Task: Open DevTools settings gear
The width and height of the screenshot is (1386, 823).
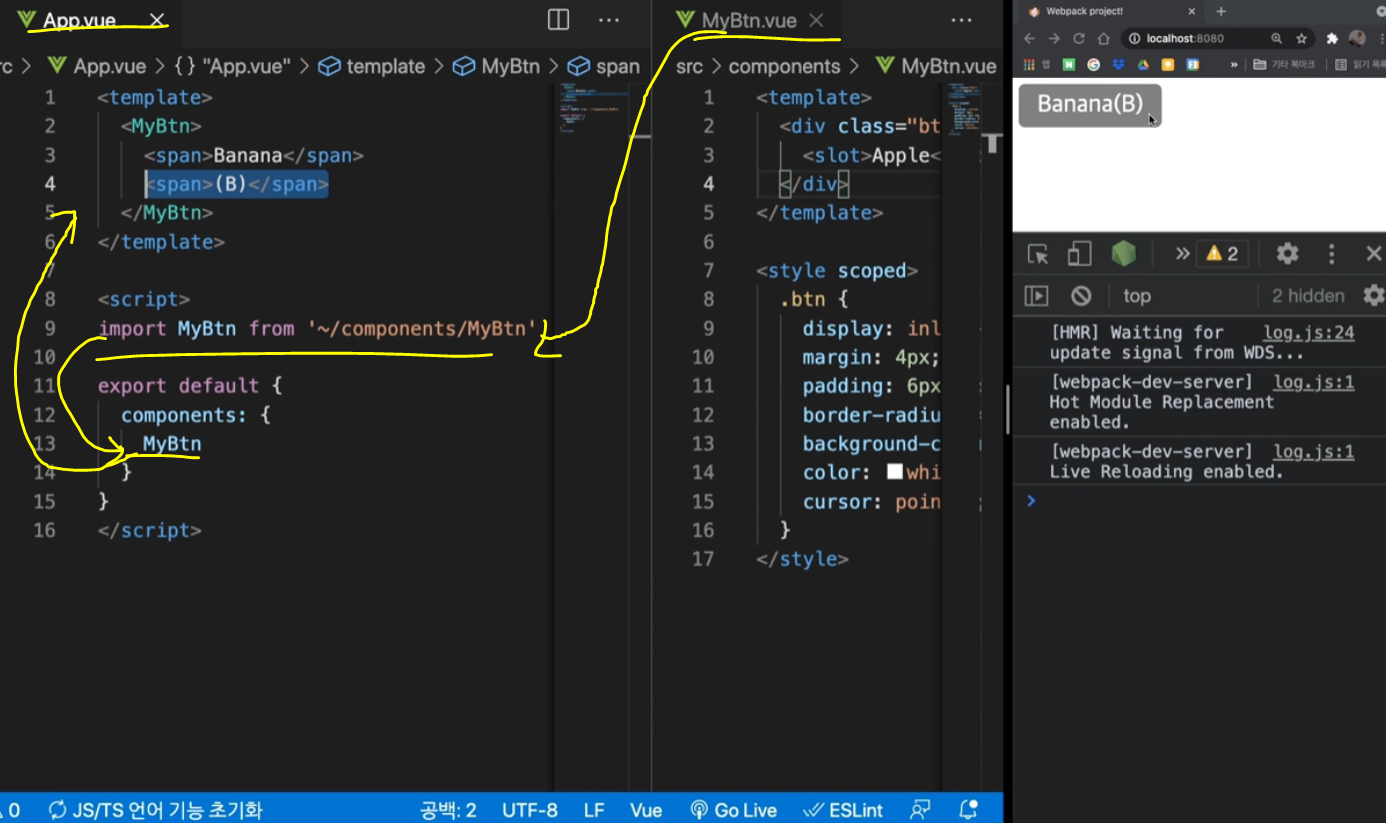Action: tap(1287, 254)
